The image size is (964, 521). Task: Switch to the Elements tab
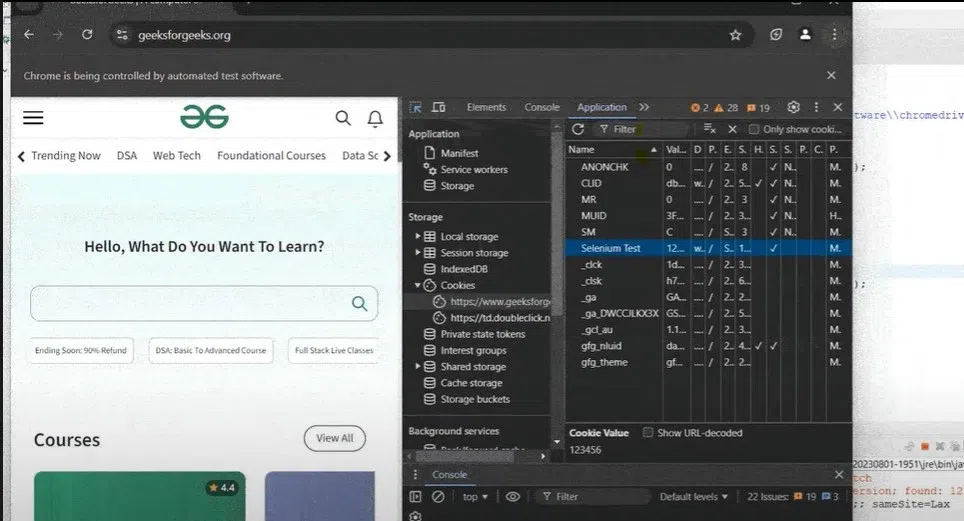(x=486, y=107)
